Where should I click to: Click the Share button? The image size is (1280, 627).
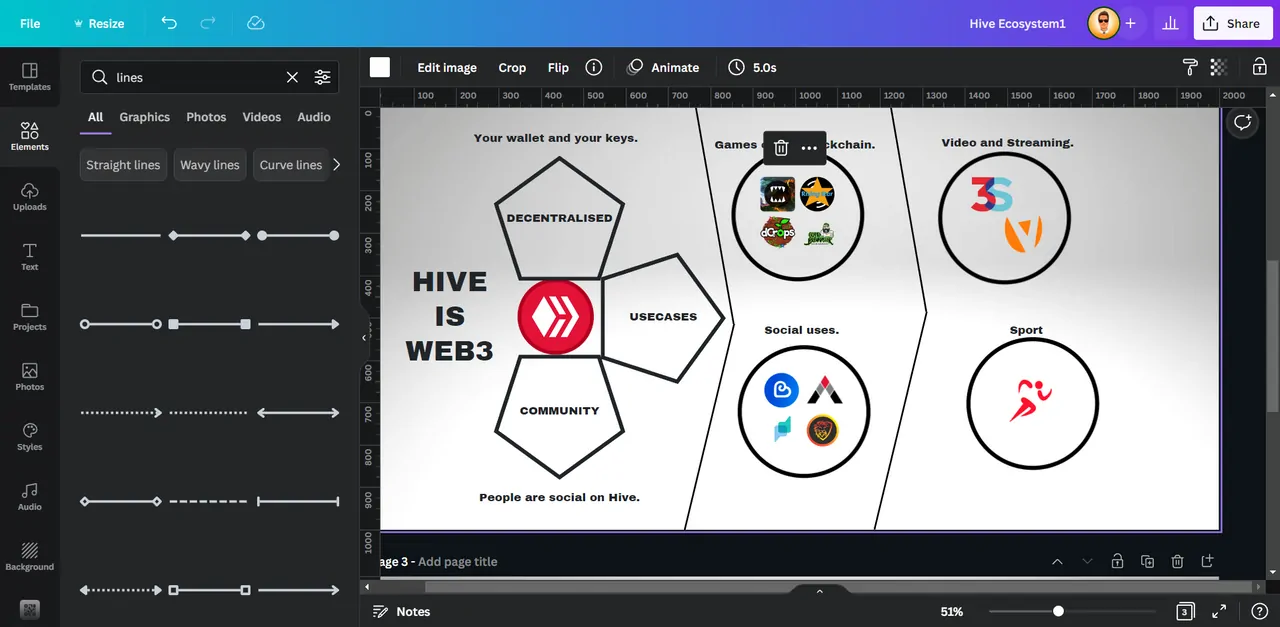click(1233, 23)
